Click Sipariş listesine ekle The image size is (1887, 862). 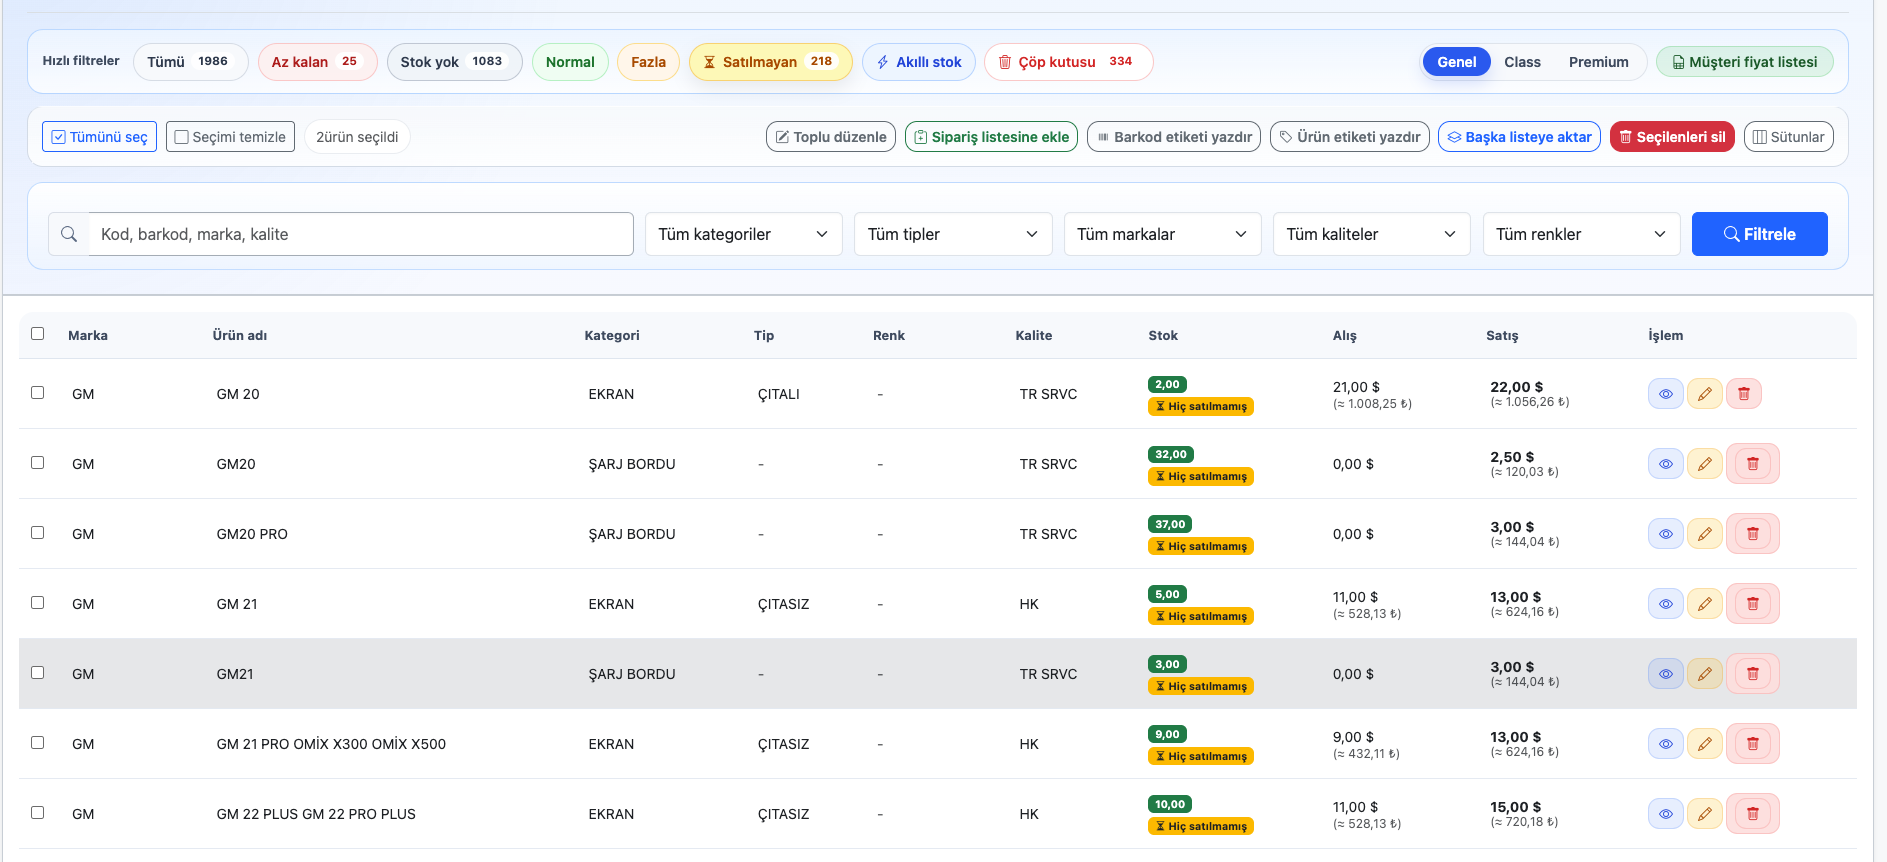991,137
